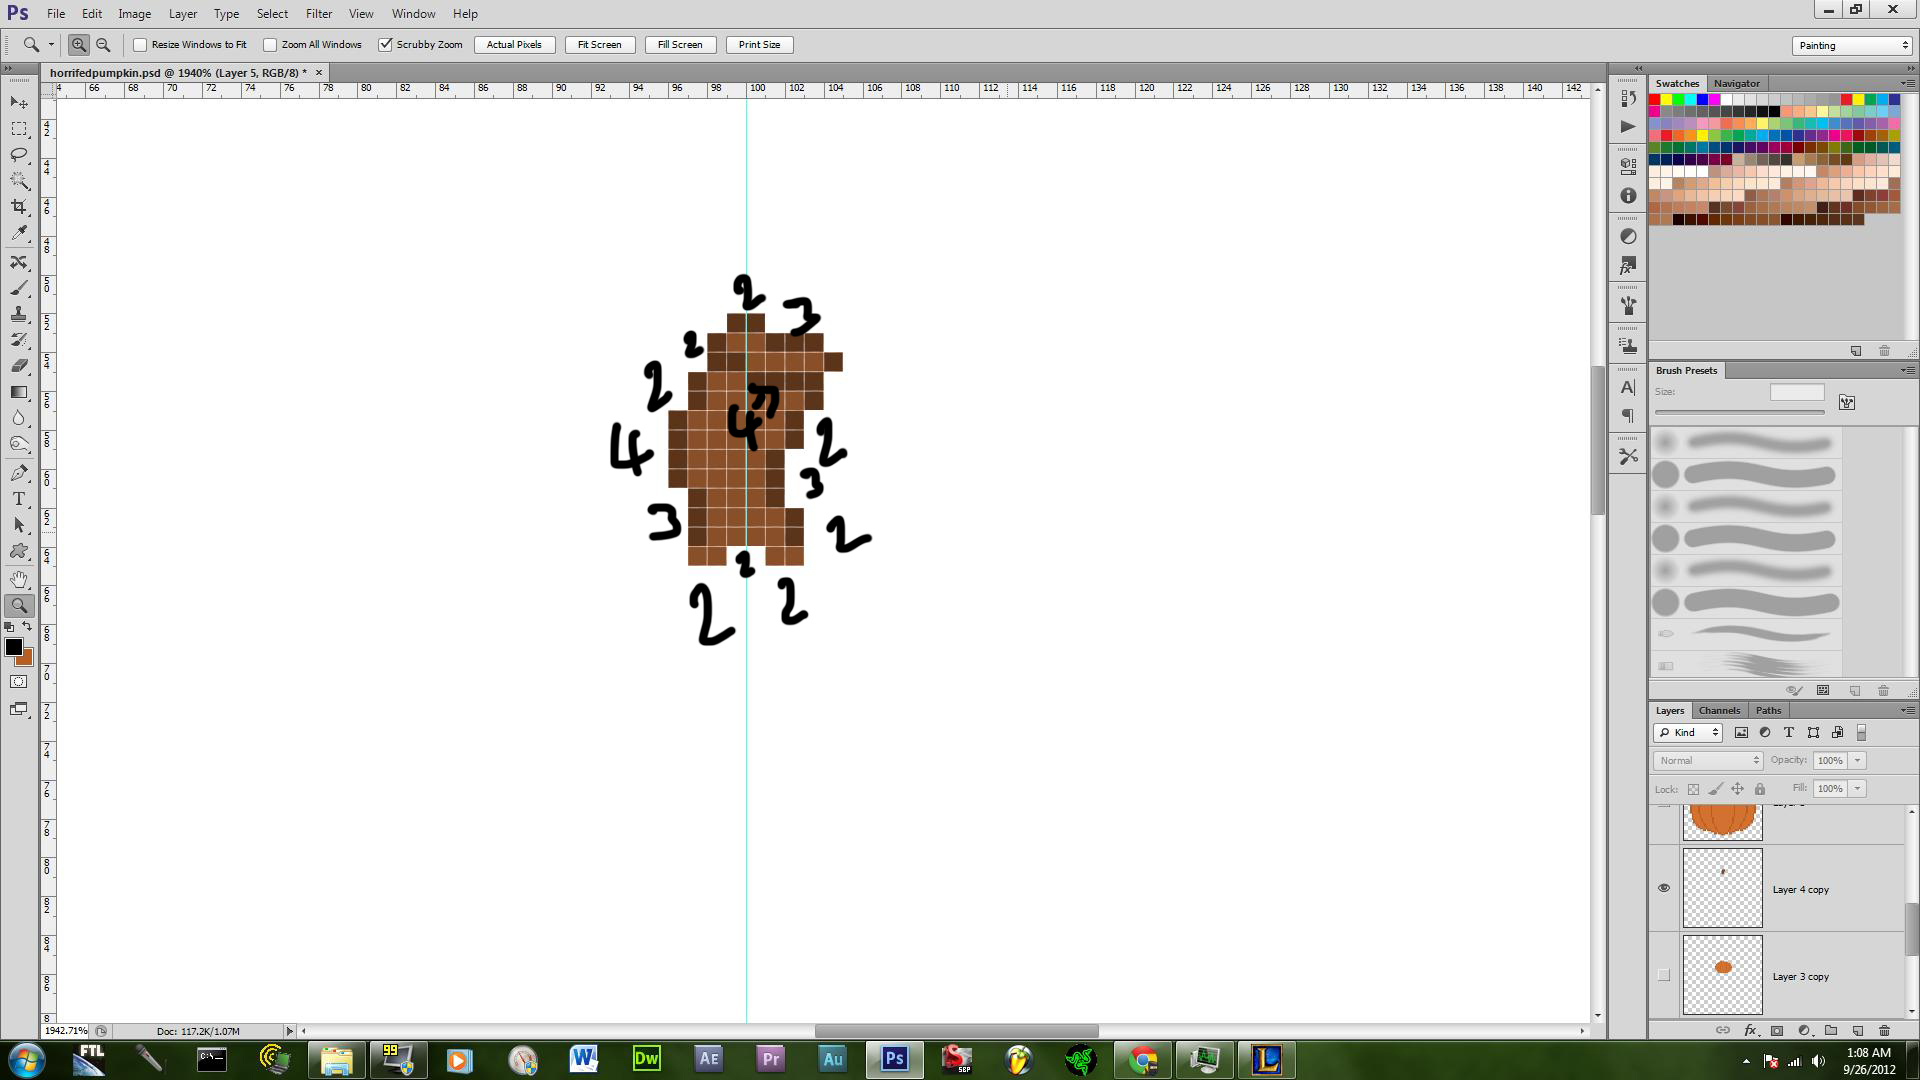The width and height of the screenshot is (1920, 1080).
Task: Click the Fit Screen button
Action: [x=599, y=45]
